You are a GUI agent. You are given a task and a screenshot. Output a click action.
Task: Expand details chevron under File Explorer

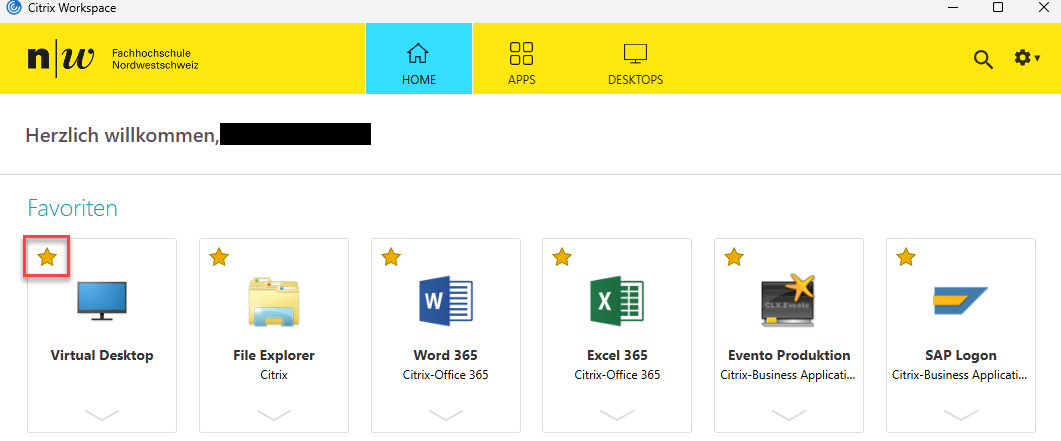(x=273, y=414)
